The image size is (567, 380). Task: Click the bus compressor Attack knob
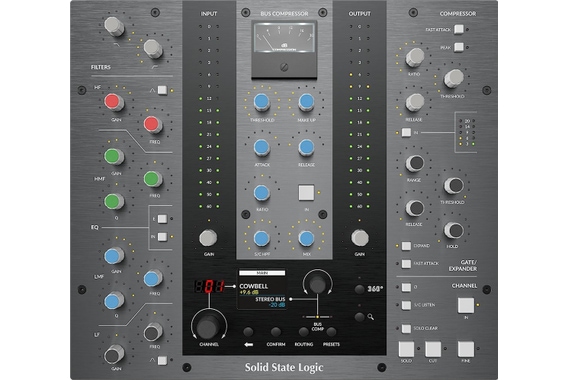261,148
